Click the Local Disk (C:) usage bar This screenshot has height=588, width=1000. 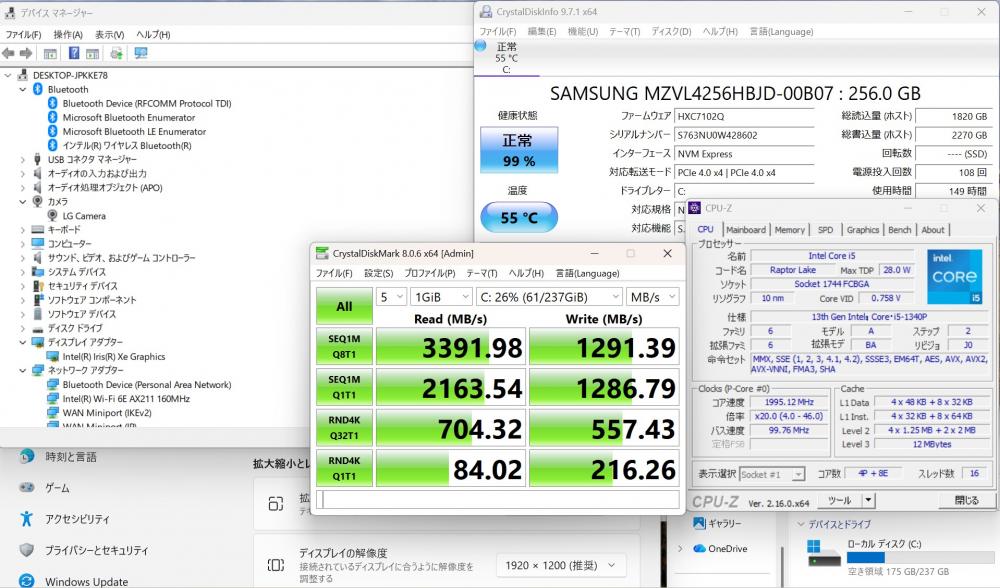tap(895, 557)
